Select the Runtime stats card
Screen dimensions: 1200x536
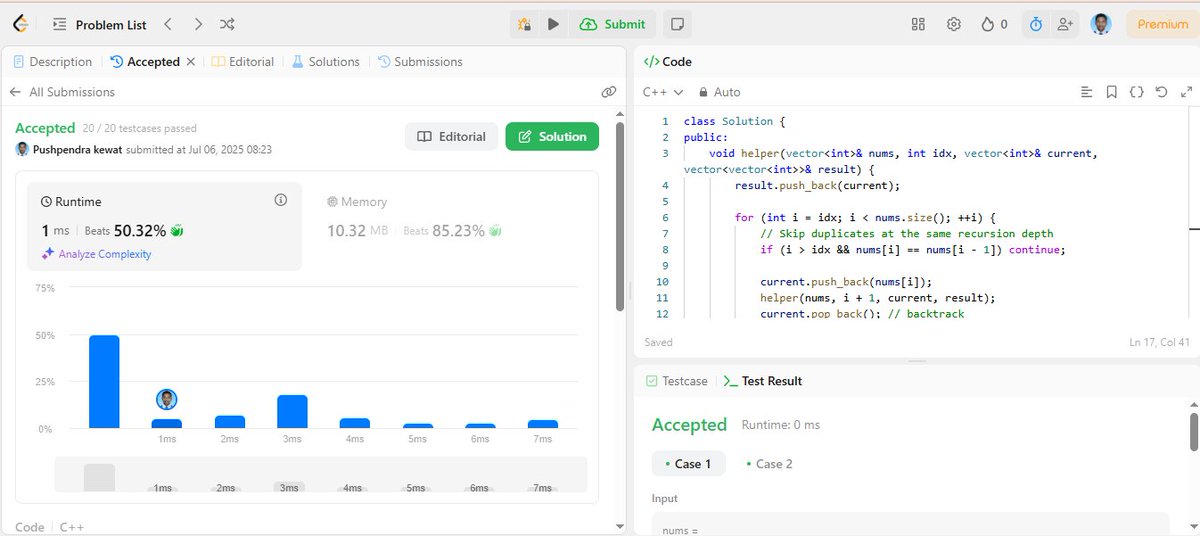[165, 227]
